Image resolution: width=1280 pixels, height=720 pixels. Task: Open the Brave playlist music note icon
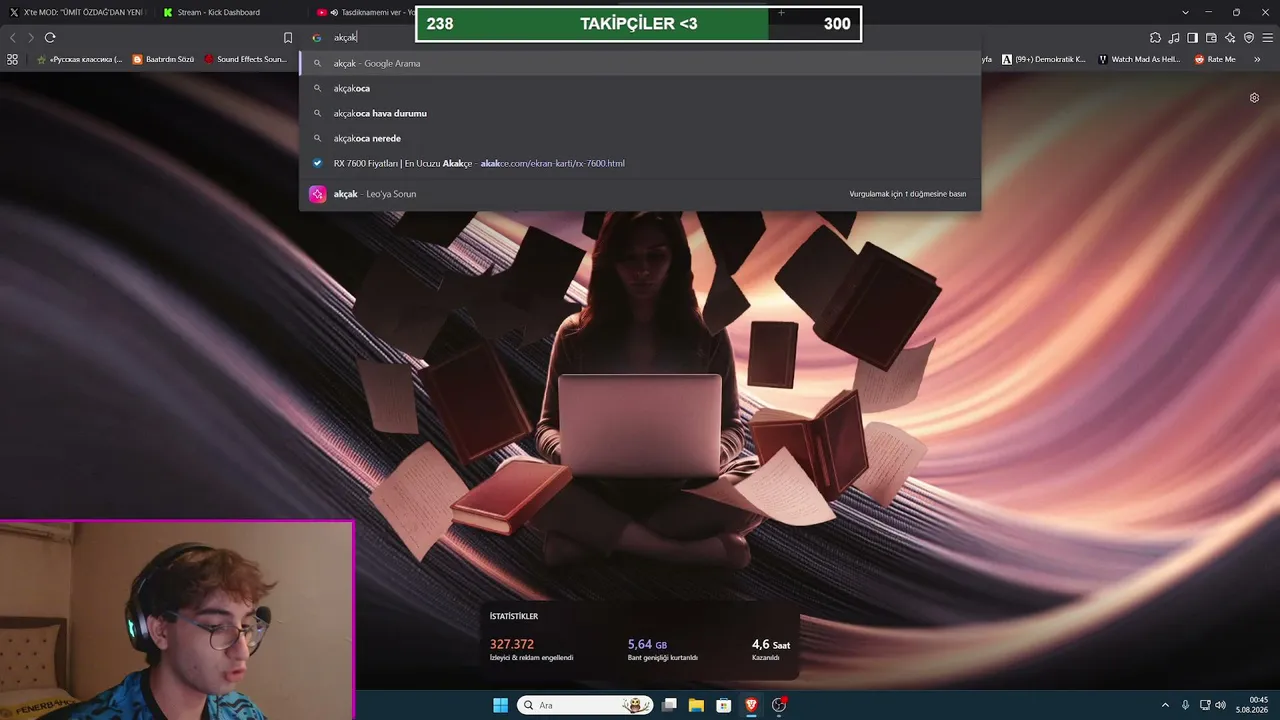coord(1174,38)
